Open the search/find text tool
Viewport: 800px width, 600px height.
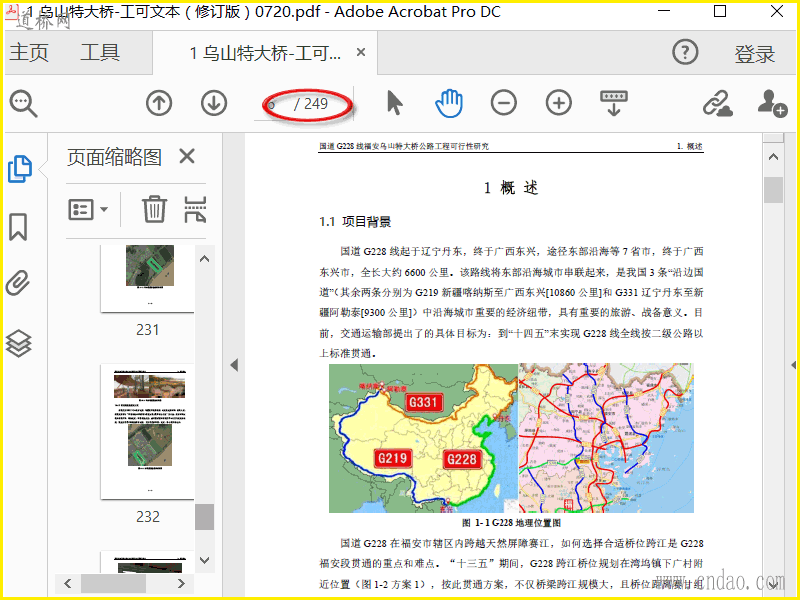coord(23,104)
